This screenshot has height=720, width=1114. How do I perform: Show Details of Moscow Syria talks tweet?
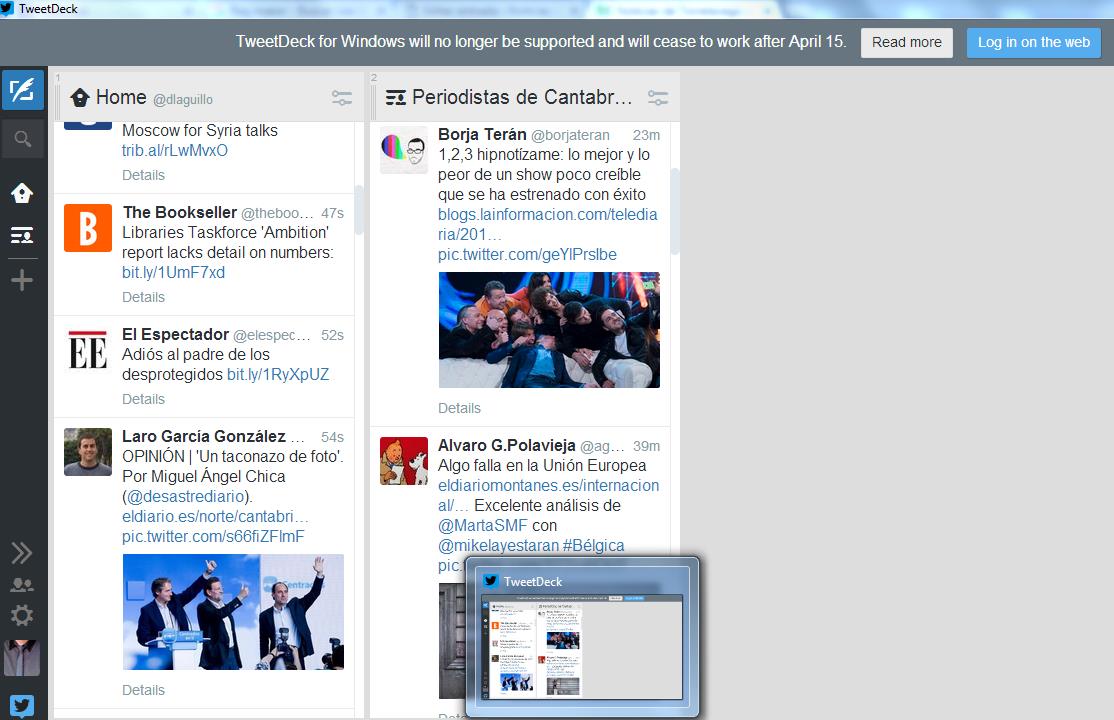tap(144, 175)
